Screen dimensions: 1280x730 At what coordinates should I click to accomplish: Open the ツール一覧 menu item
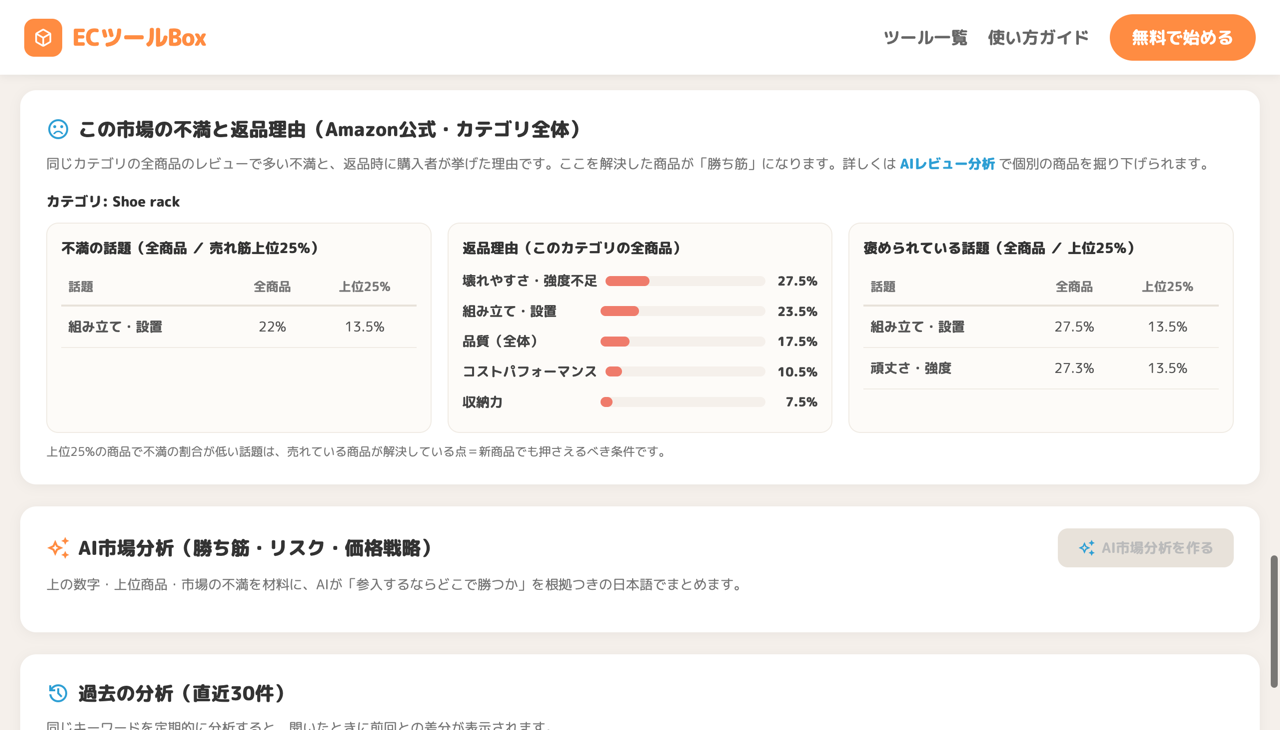(925, 38)
